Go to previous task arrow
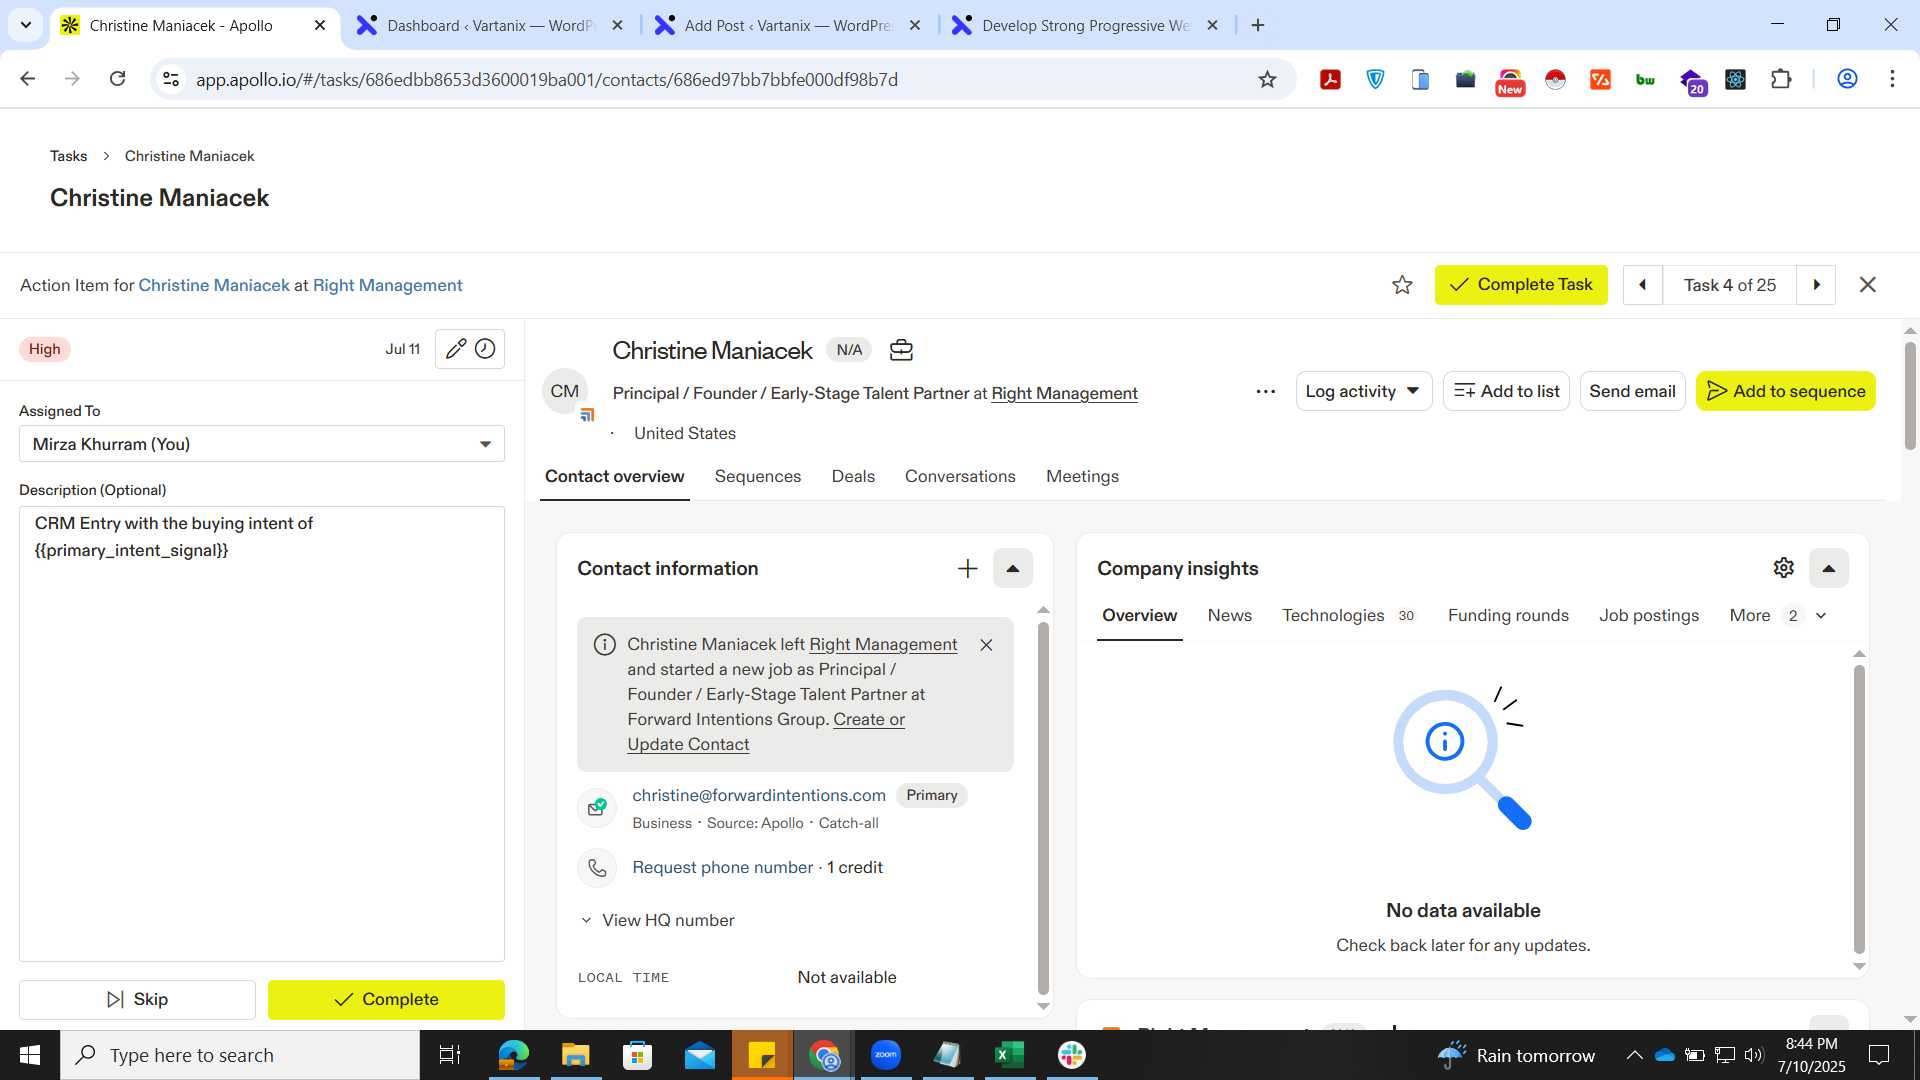This screenshot has width=1920, height=1080. click(x=1642, y=285)
